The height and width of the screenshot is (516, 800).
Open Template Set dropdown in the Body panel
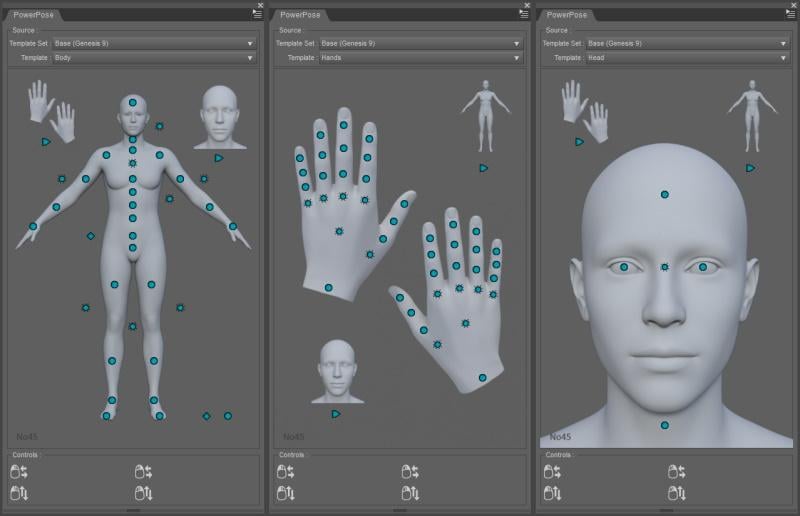tap(153, 43)
